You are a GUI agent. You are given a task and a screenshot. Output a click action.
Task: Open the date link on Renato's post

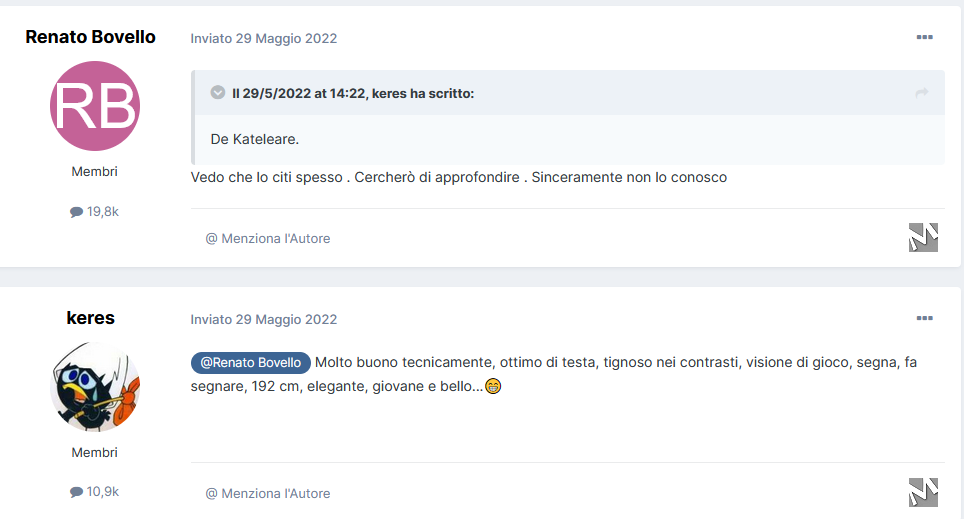tap(264, 39)
